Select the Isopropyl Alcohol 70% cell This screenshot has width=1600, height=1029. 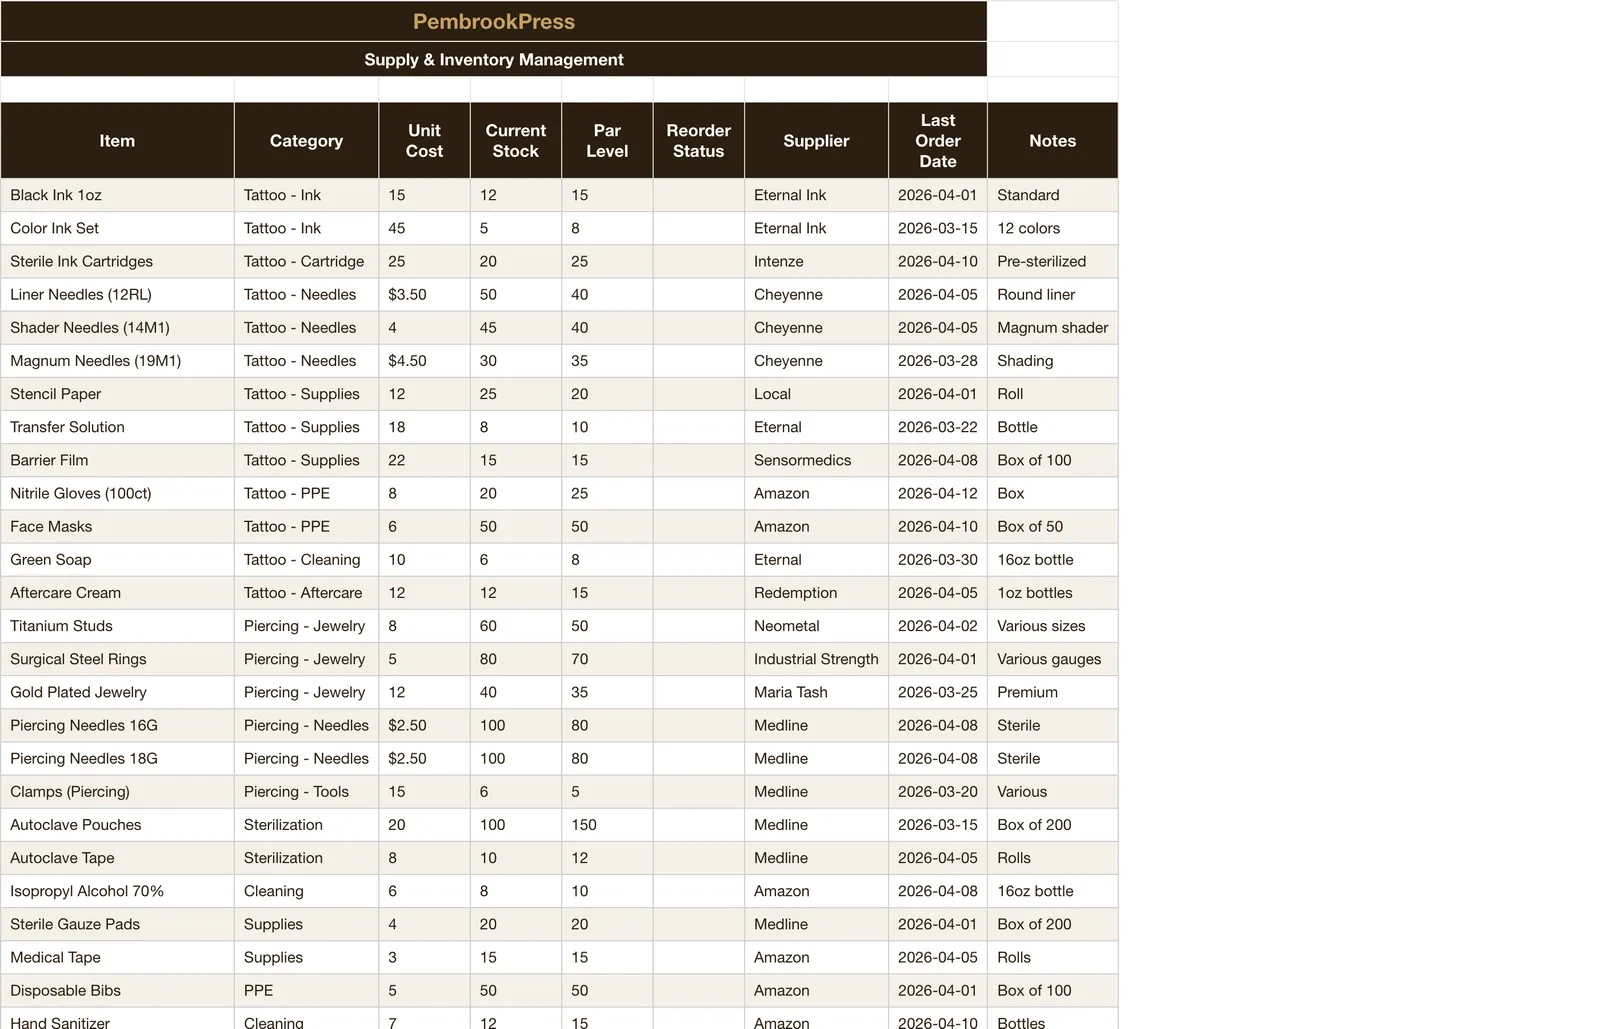[117, 891]
